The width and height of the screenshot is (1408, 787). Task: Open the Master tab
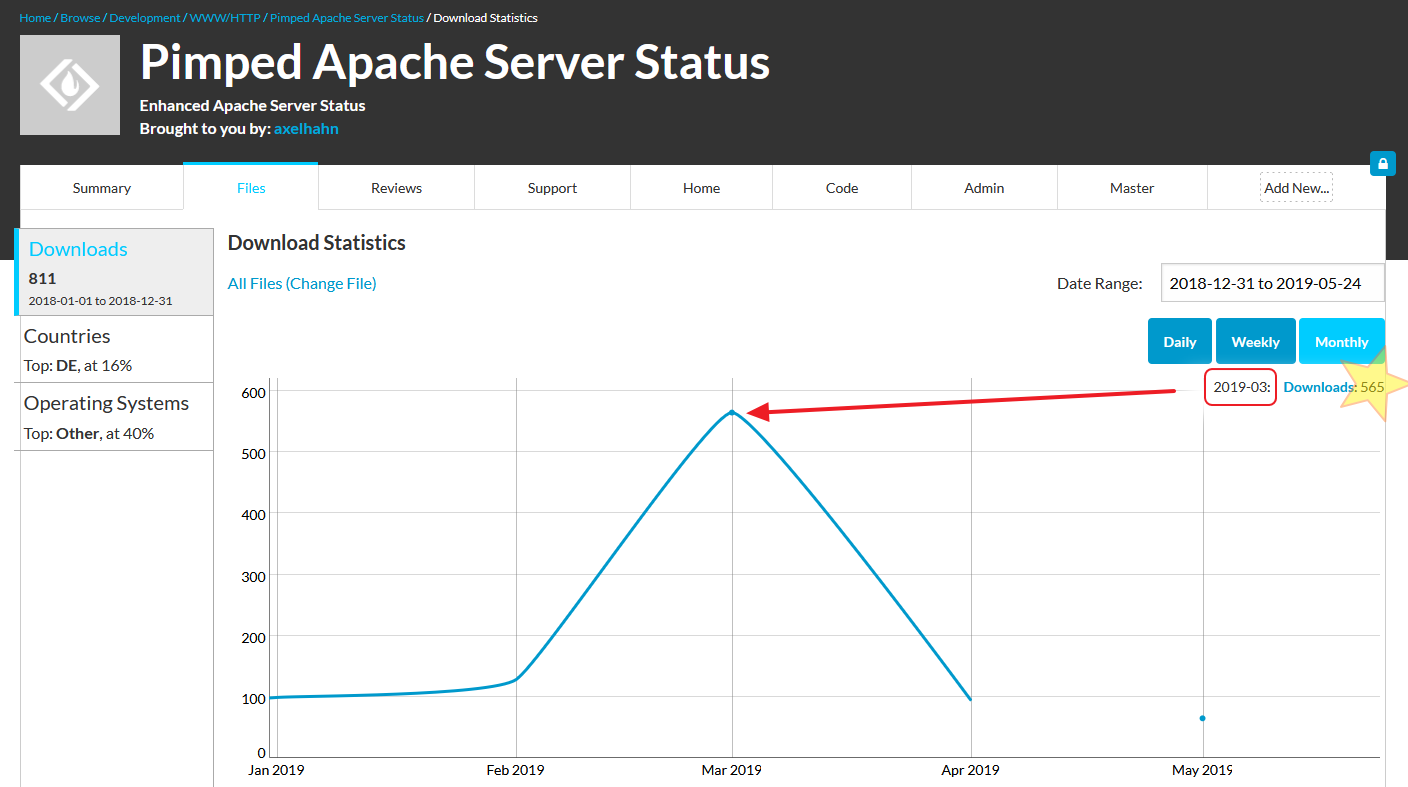click(x=1132, y=188)
